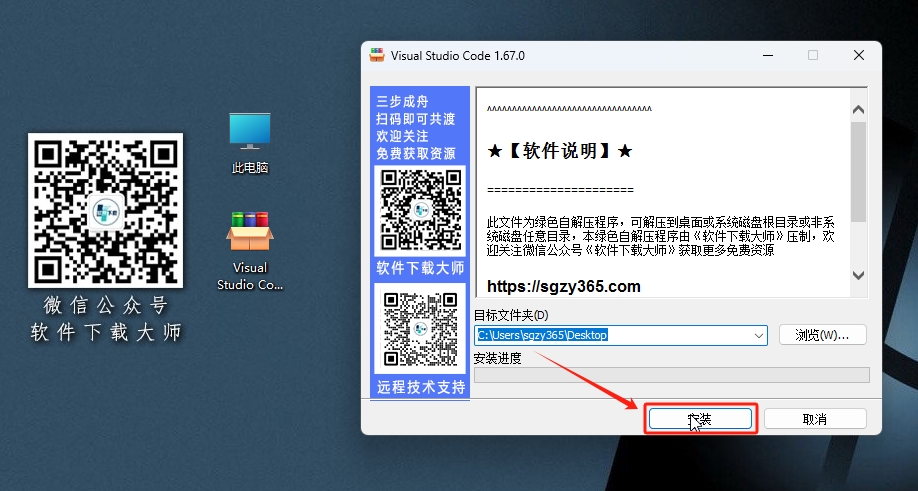This screenshot has height=491, width=918.
Task: Click the 三步成舟 sidebar text
Action: (402, 101)
